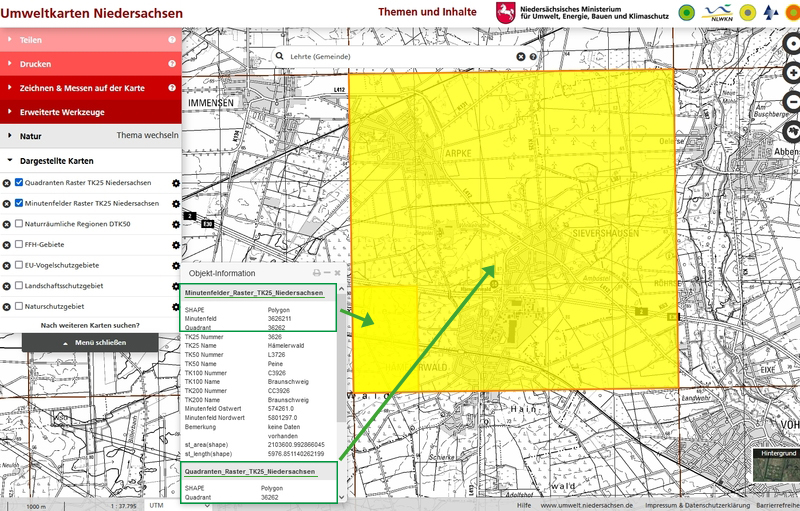The width and height of the screenshot is (800, 511).
Task: Click Menü schließen button
Action: [x=89, y=342]
